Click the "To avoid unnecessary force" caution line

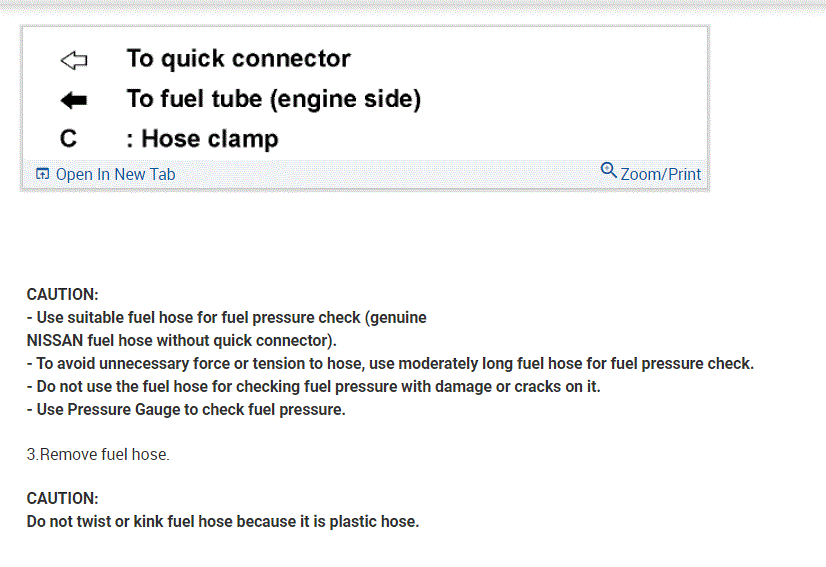[390, 363]
